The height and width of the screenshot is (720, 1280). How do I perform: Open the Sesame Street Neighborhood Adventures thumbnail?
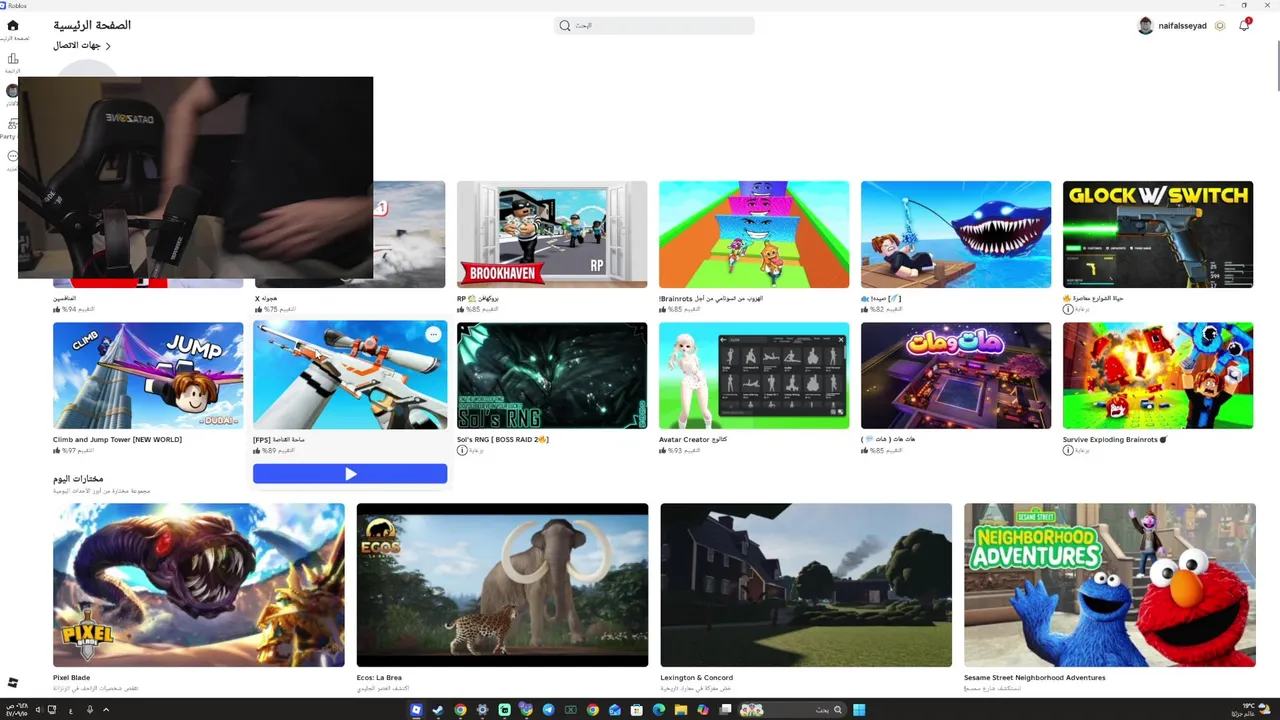tap(1110, 585)
